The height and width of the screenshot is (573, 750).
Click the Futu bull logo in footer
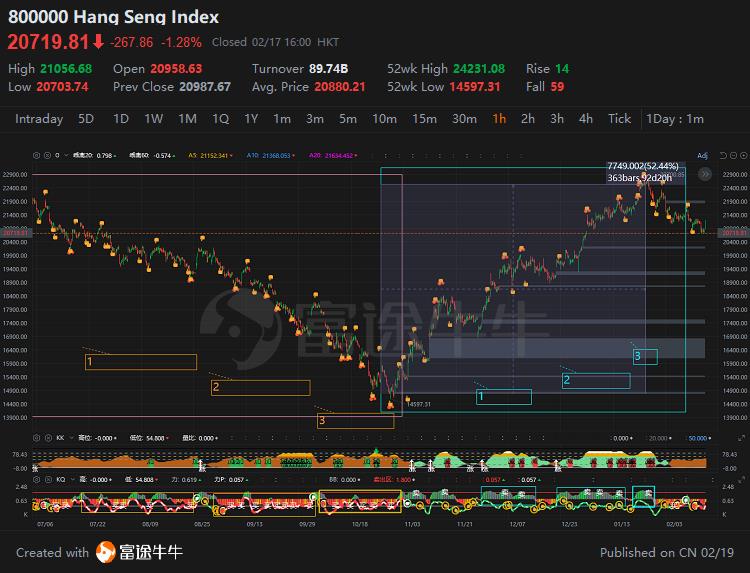pyautogui.click(x=106, y=552)
